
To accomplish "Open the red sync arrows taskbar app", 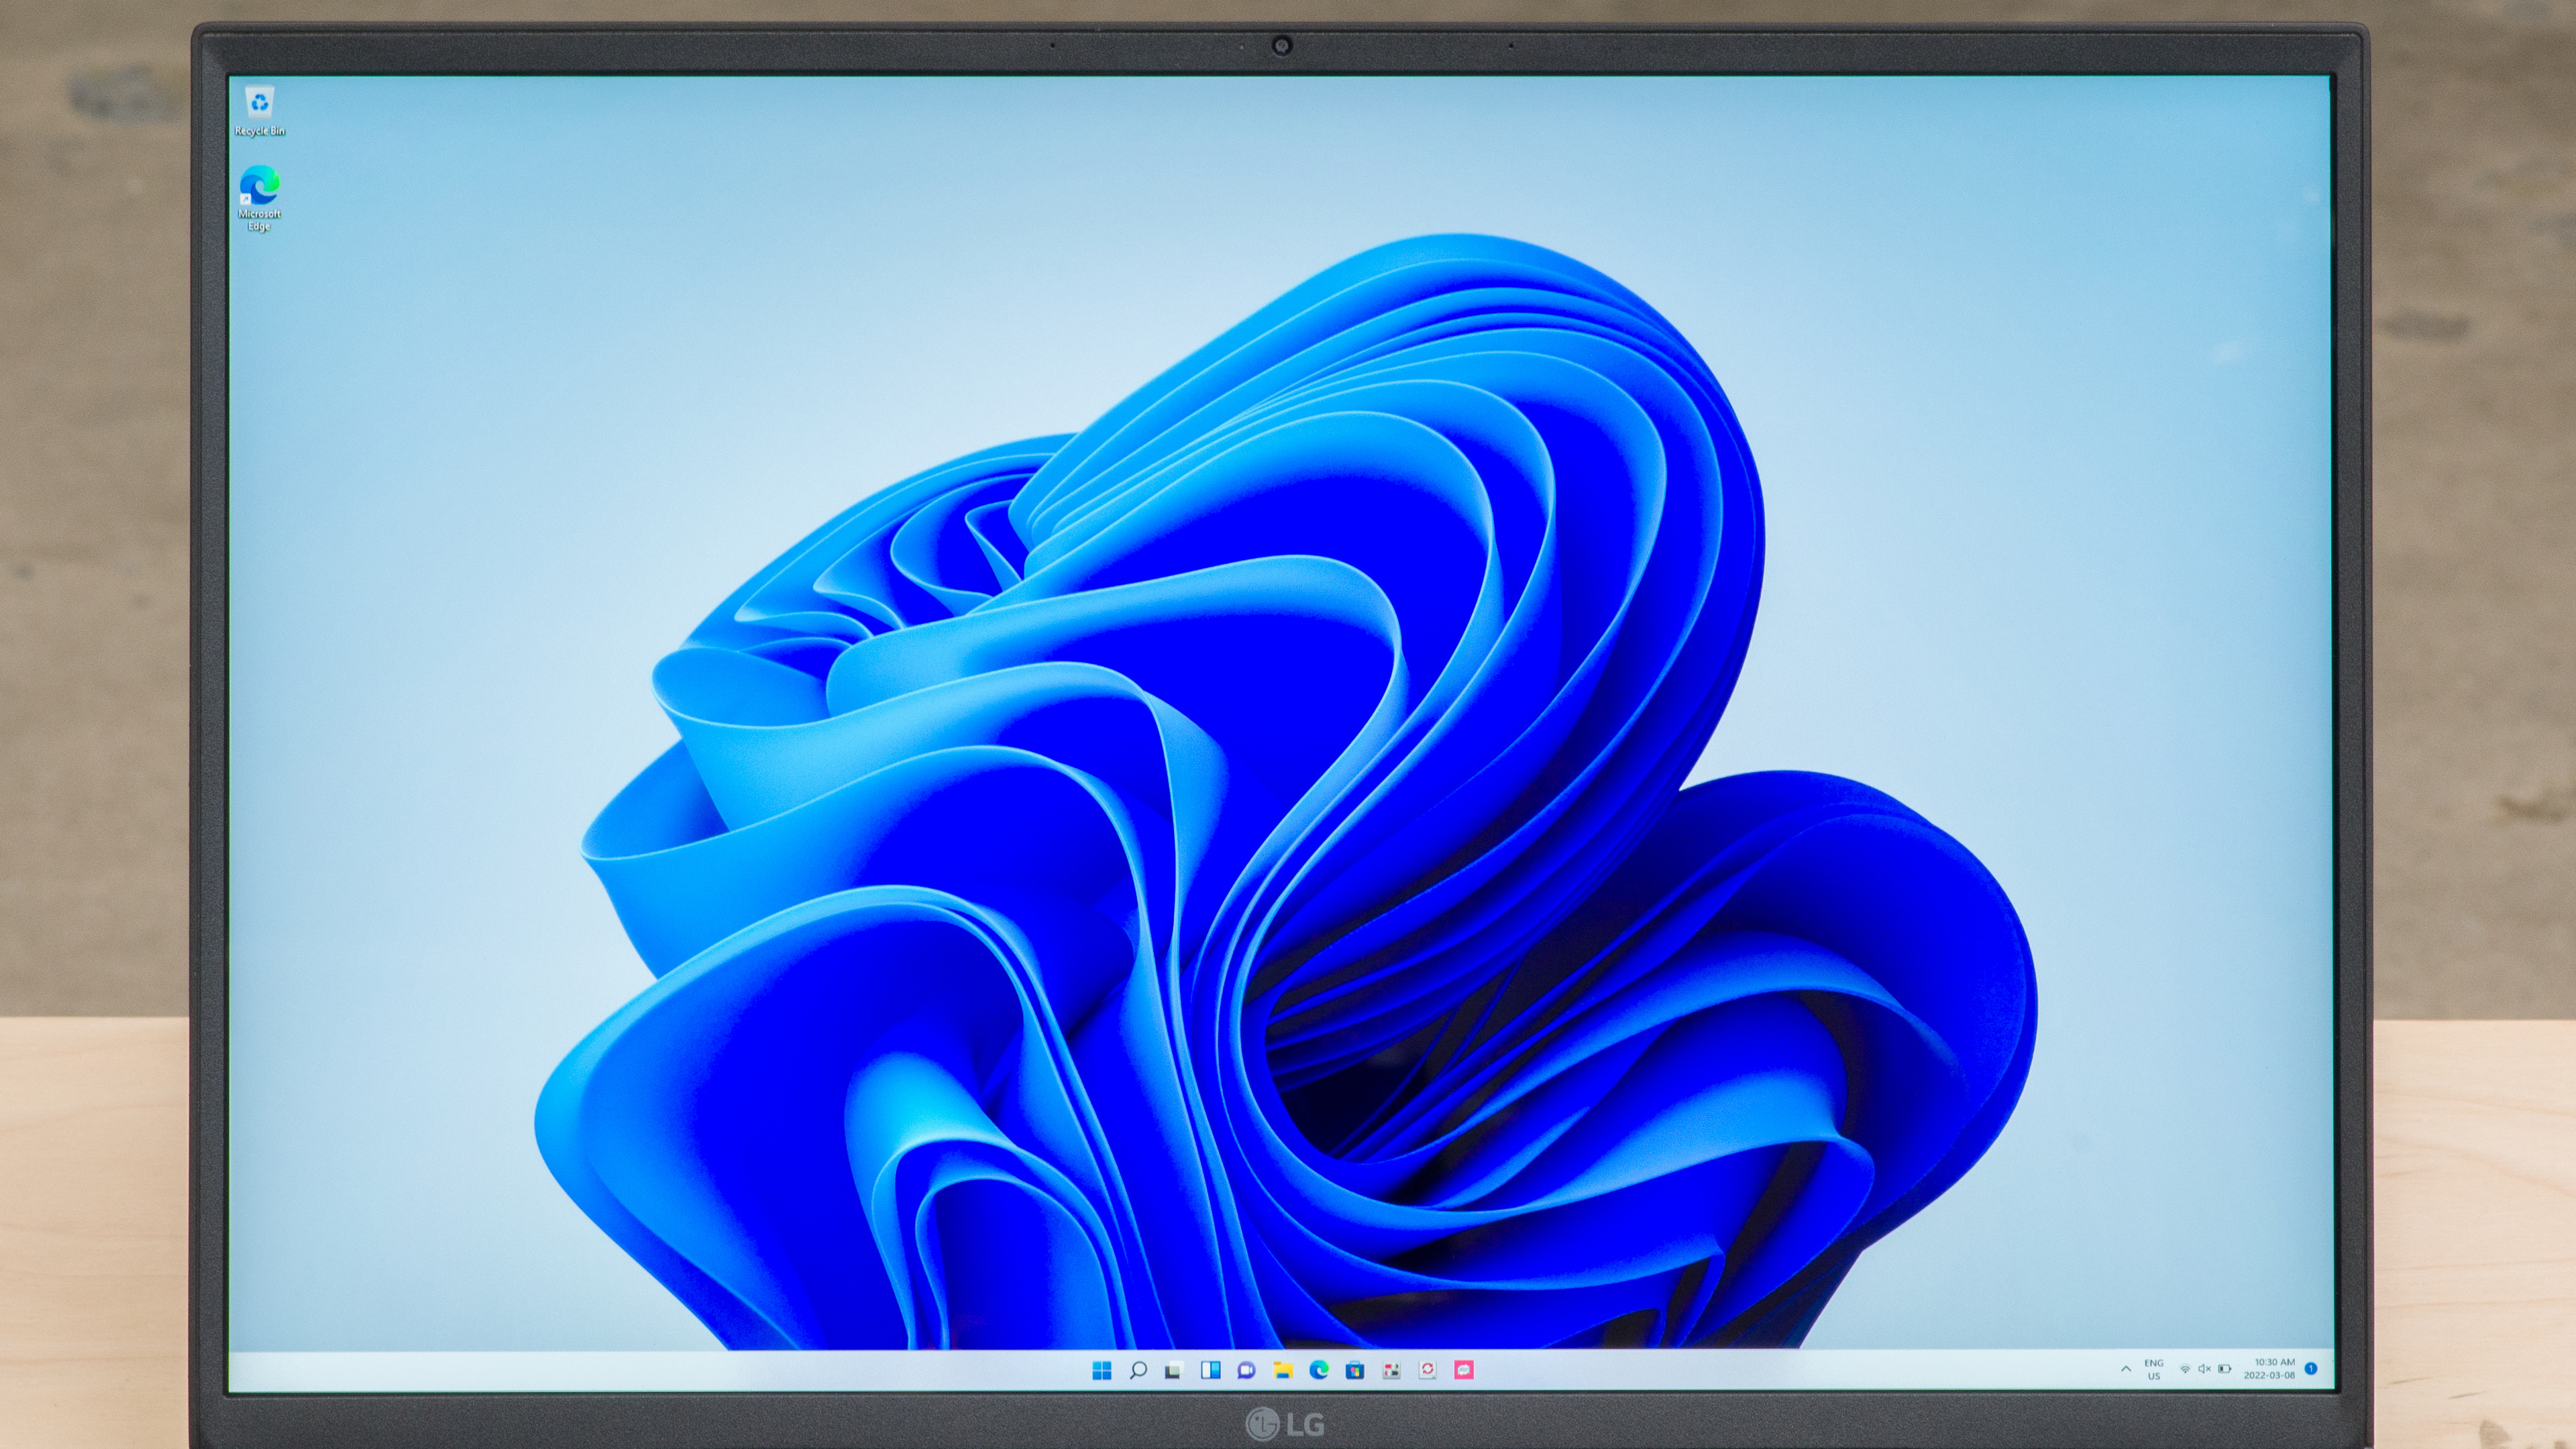I will [x=1428, y=1370].
